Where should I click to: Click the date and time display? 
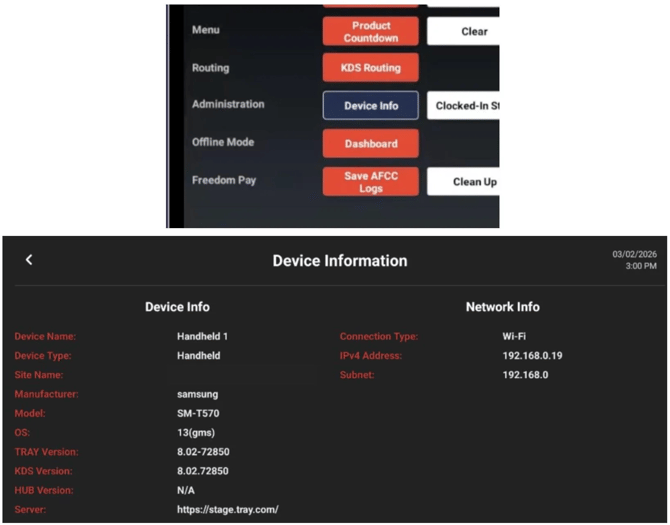coord(634,260)
